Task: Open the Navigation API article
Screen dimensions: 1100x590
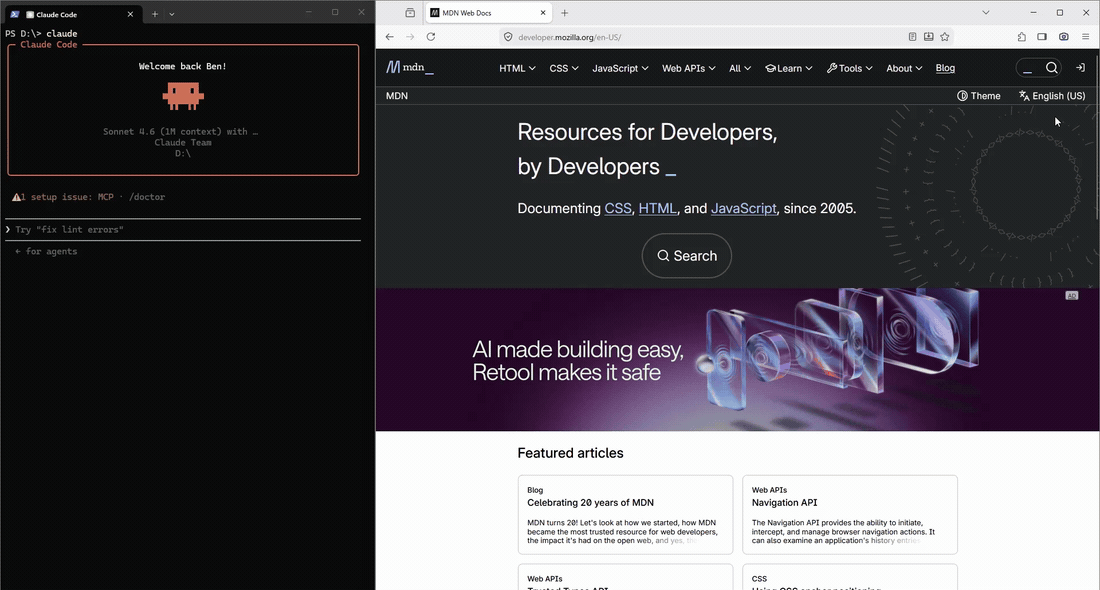Action: [x=784, y=502]
